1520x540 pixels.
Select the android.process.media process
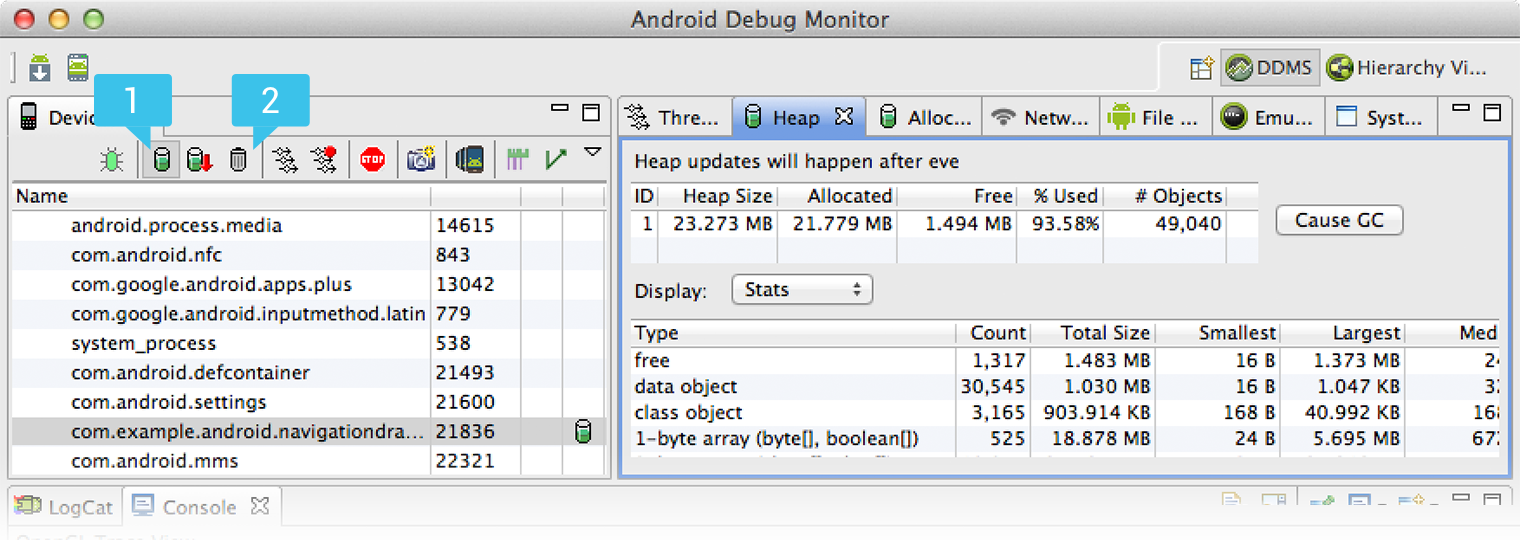[310, 226]
